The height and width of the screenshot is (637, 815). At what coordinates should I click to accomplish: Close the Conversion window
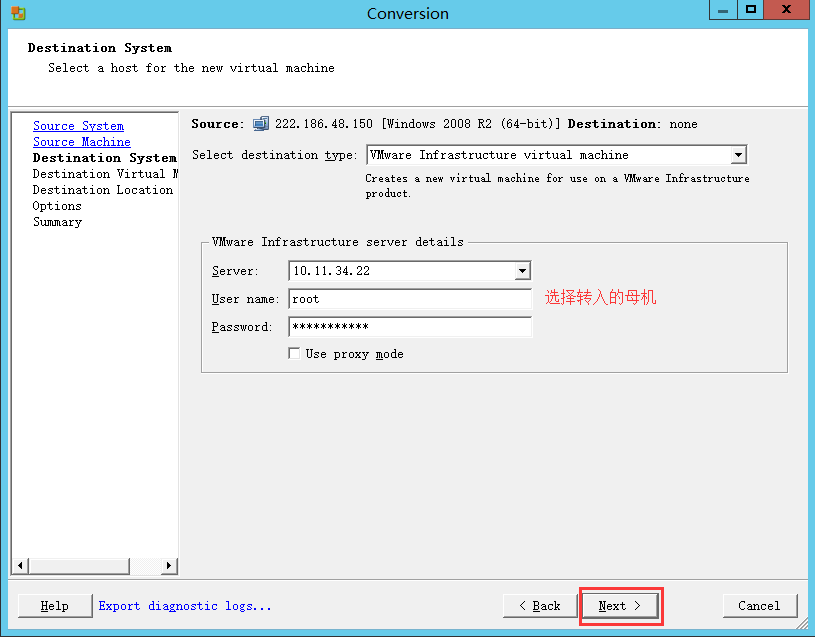click(786, 10)
